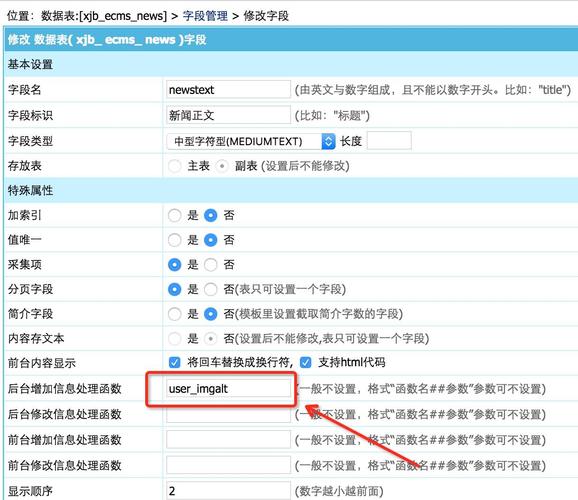The height and width of the screenshot is (500, 578).
Task: Click the 字段名 input containing newstext
Action: pyautogui.click(x=228, y=90)
